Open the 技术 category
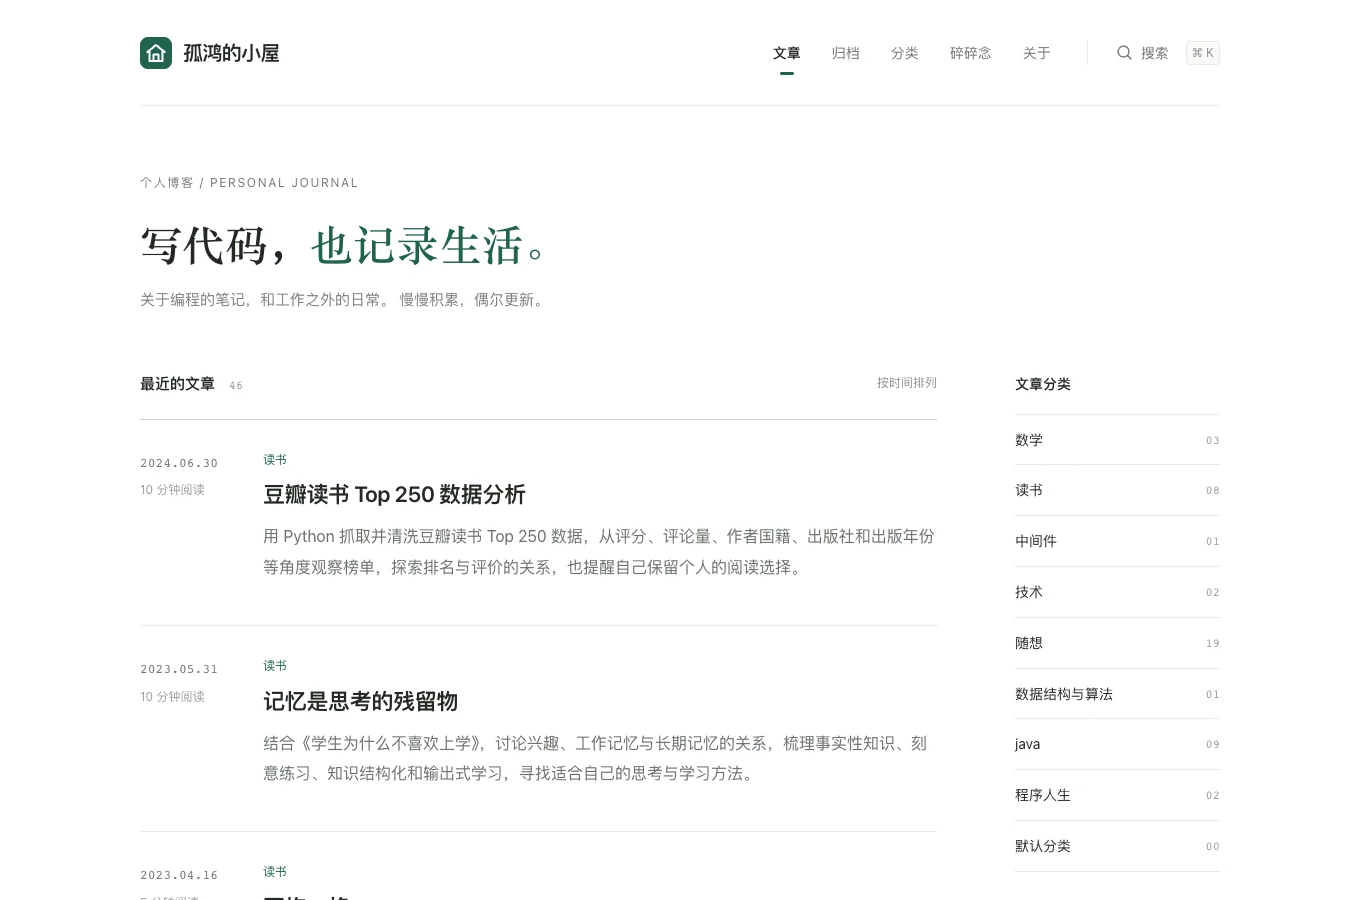 1117,592
